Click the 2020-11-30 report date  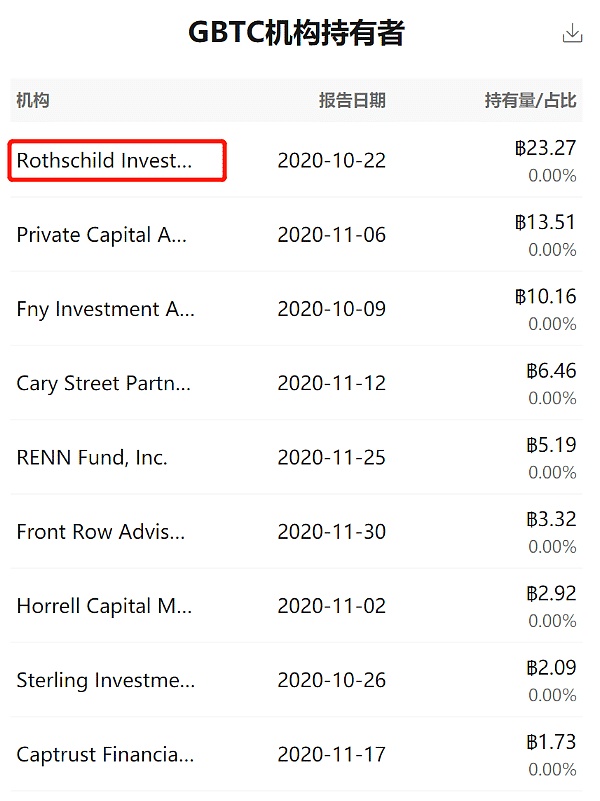click(x=332, y=532)
